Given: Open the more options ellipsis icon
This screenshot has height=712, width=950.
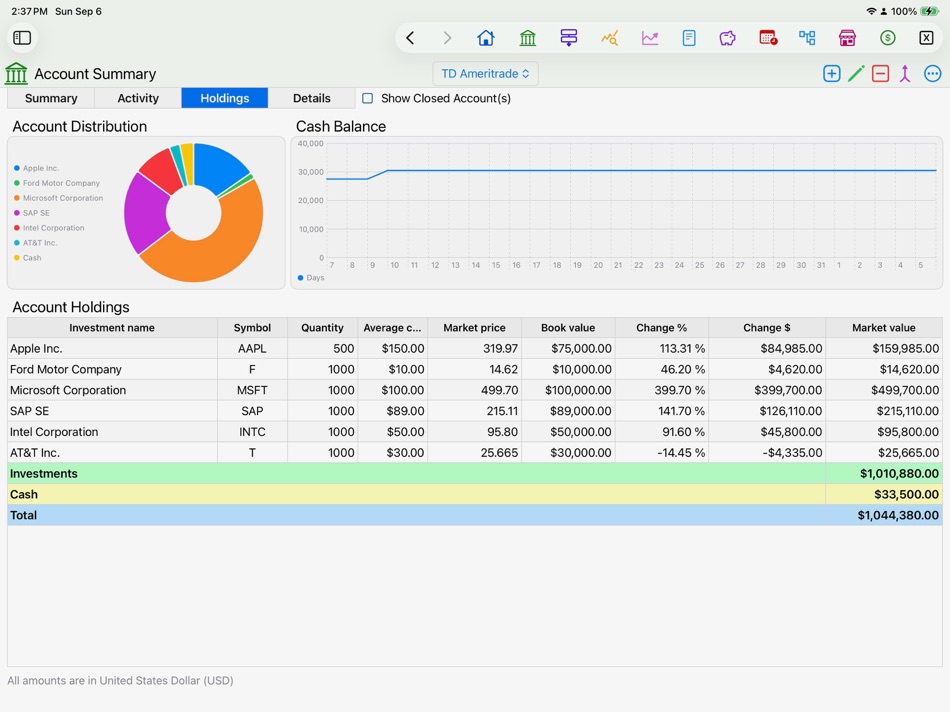Looking at the screenshot, I should (932, 74).
